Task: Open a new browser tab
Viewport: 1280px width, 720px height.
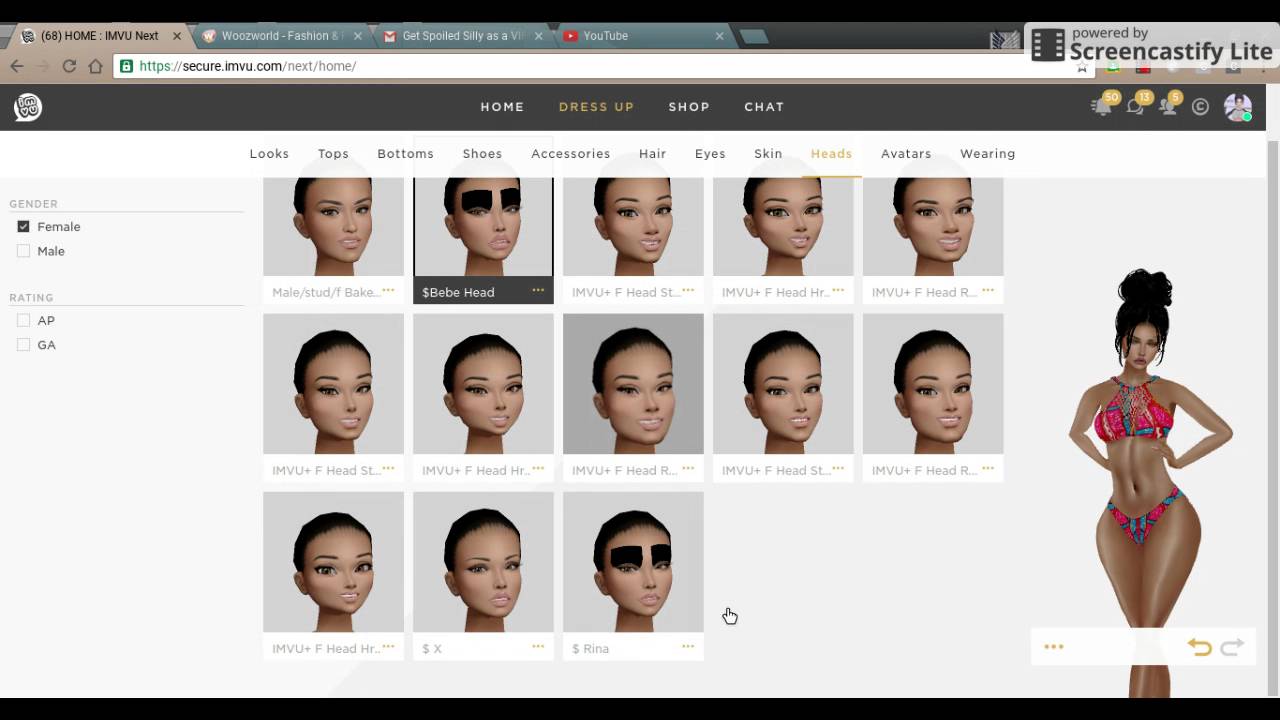Action: point(754,36)
